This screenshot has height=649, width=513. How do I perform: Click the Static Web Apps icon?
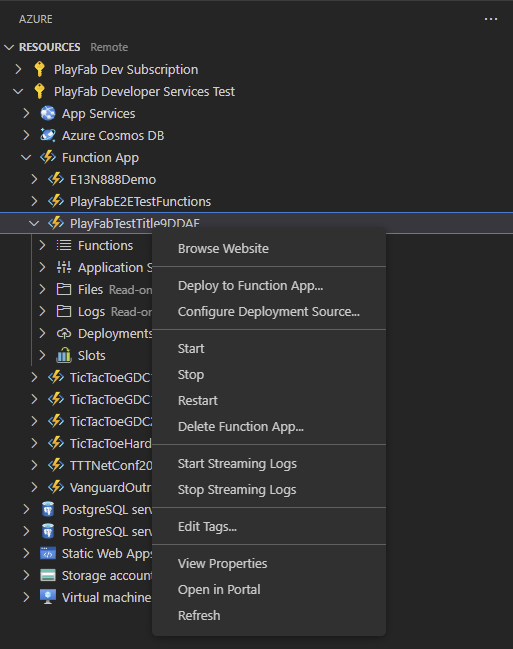point(48,553)
